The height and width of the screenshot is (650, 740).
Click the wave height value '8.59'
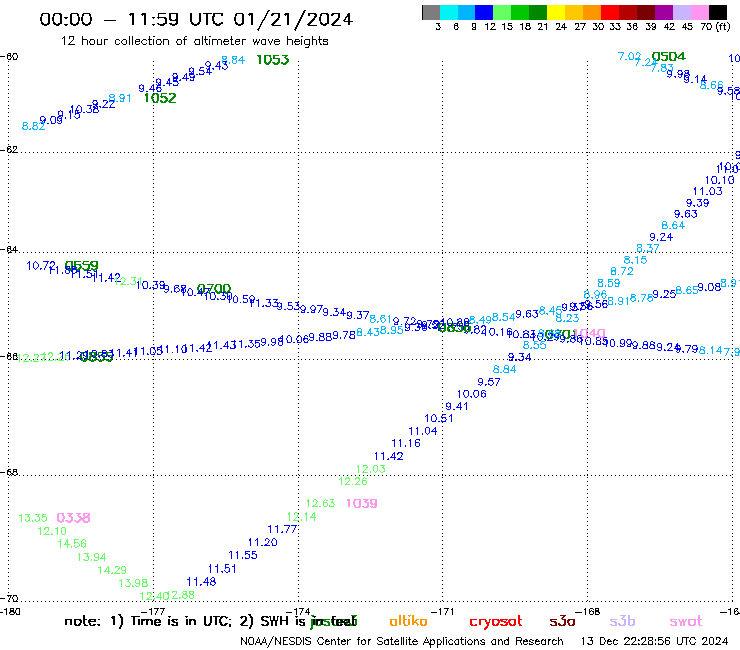pyautogui.click(x=608, y=283)
